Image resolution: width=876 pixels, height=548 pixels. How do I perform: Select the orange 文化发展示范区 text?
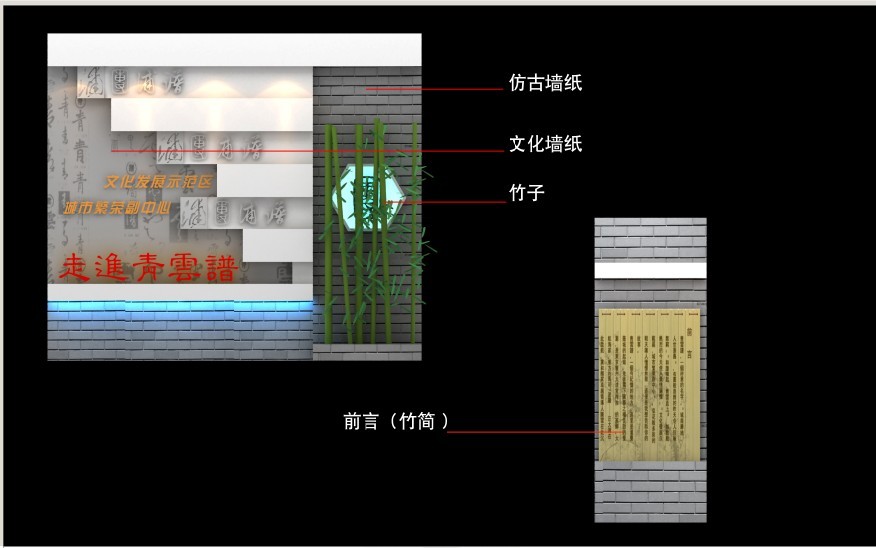(159, 183)
